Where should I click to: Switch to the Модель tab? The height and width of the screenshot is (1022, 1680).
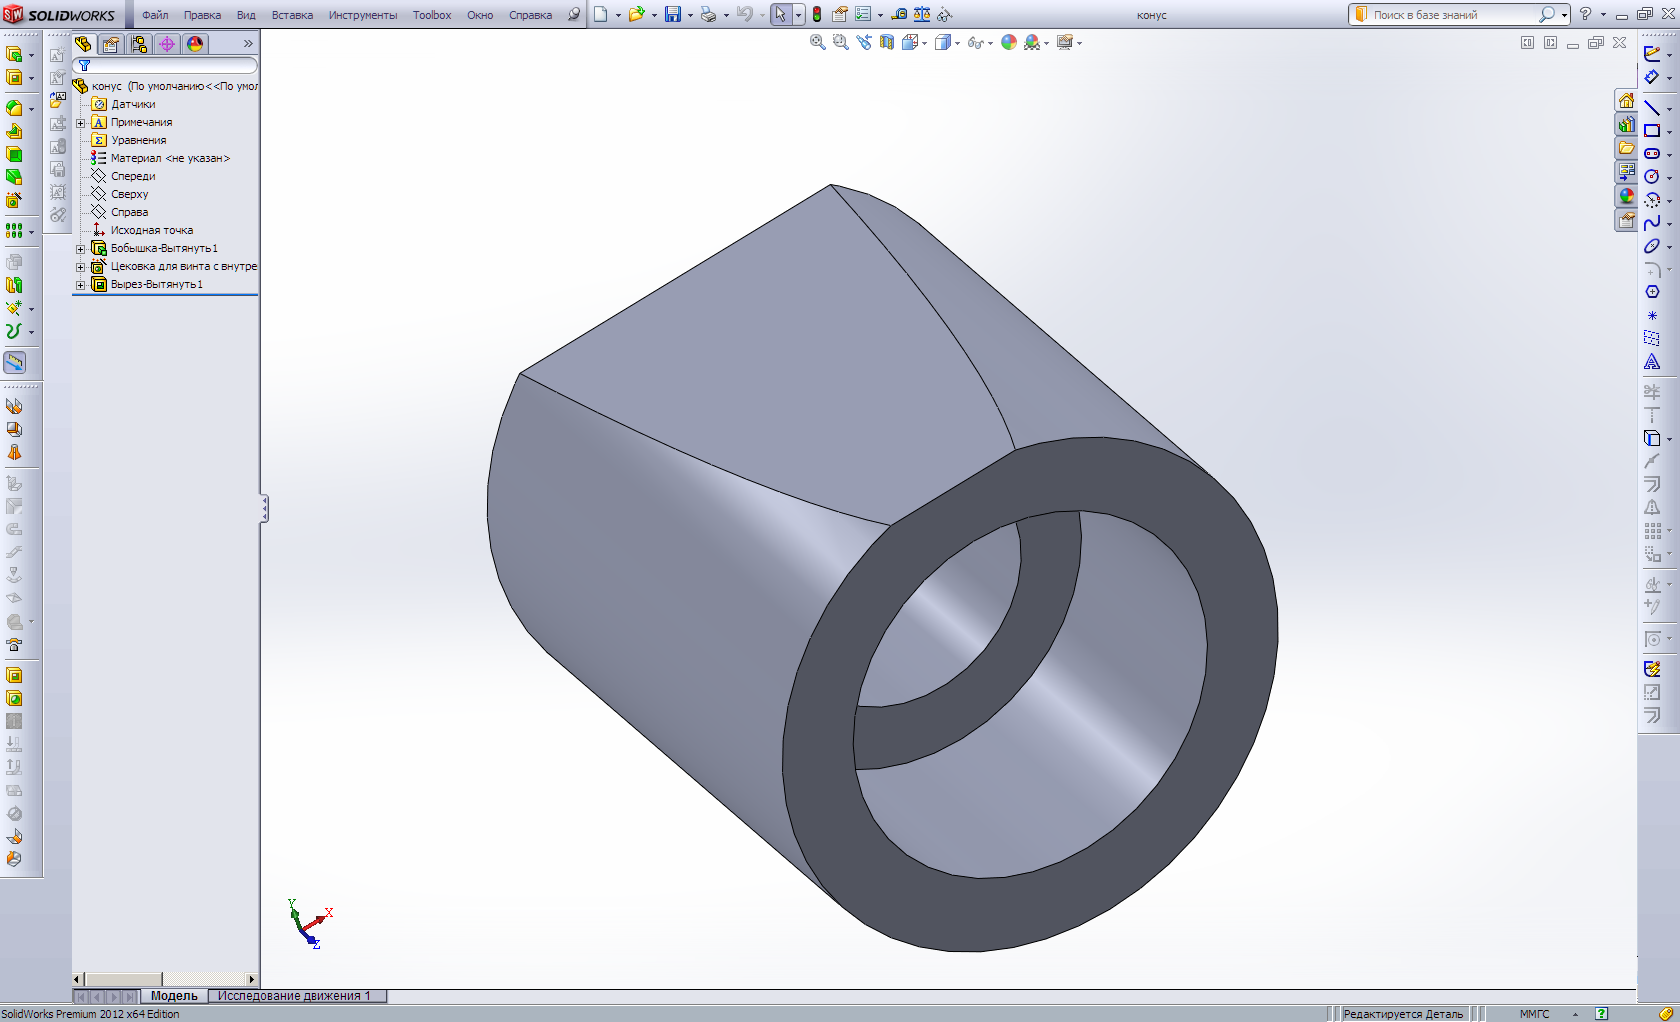174,996
